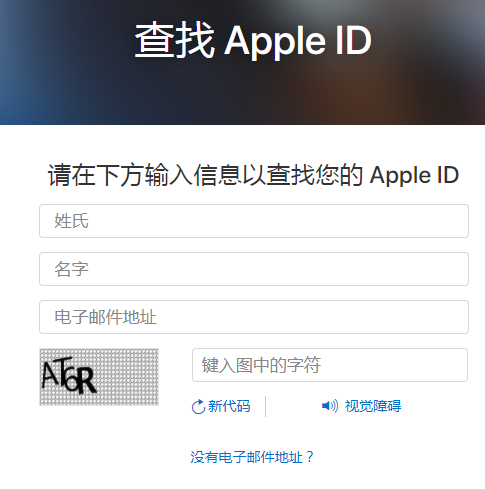
Task: Open the 没有电子邮件地址？ link
Action: [x=252, y=457]
